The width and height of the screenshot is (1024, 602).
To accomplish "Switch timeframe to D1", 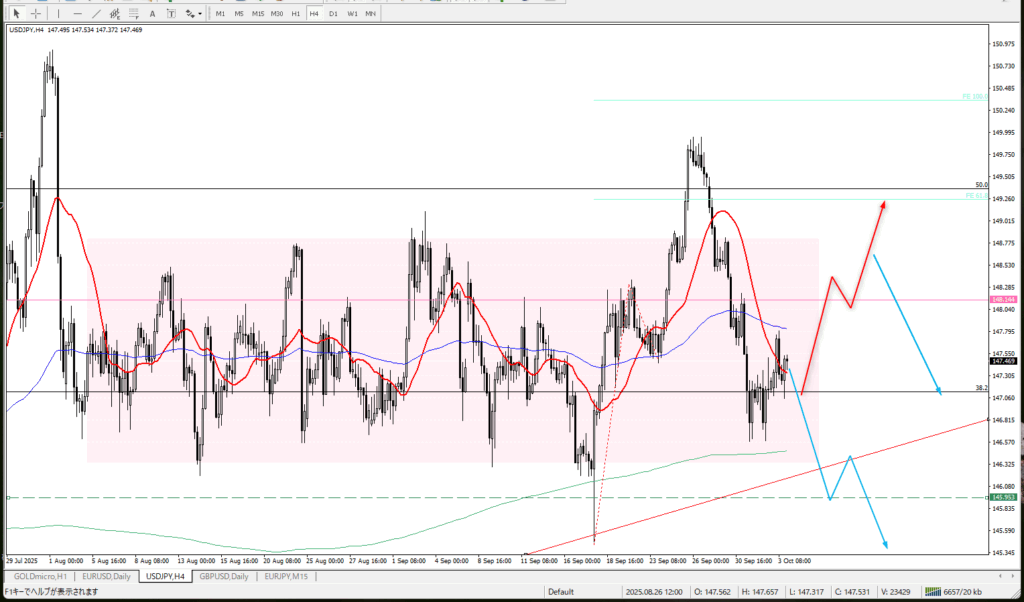I will point(333,13).
